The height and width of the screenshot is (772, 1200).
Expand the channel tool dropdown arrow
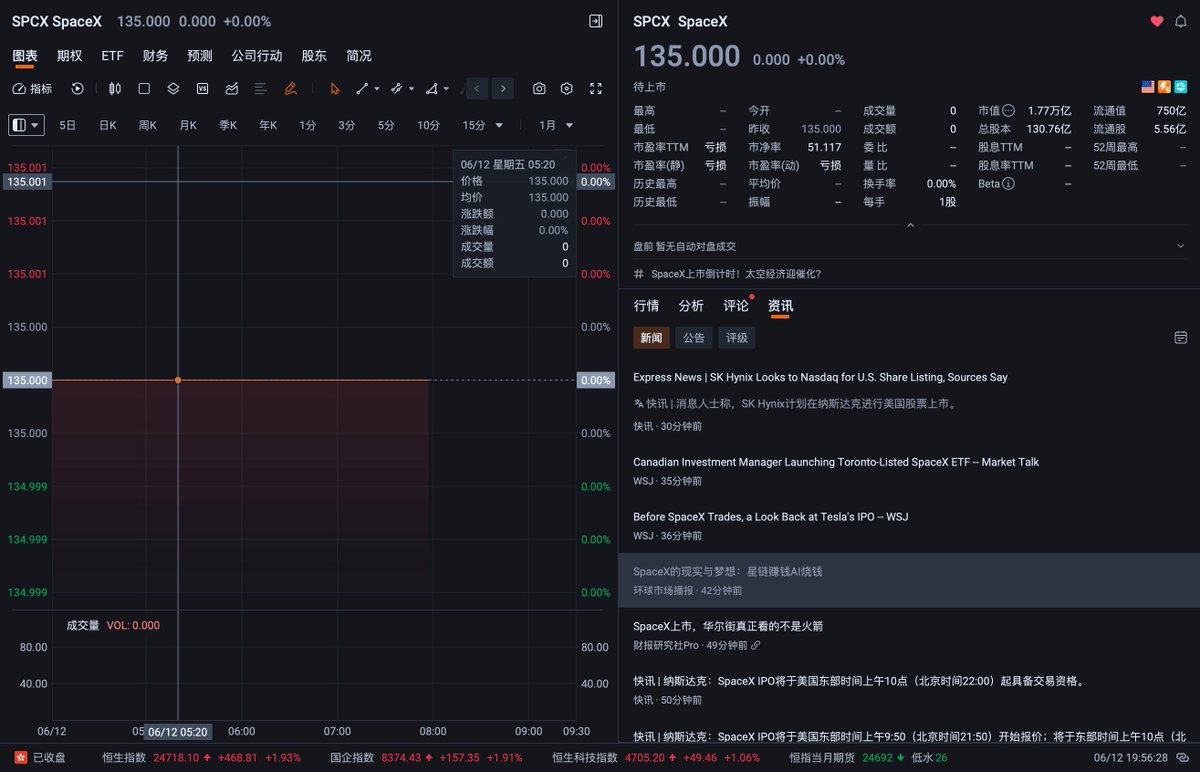point(411,89)
